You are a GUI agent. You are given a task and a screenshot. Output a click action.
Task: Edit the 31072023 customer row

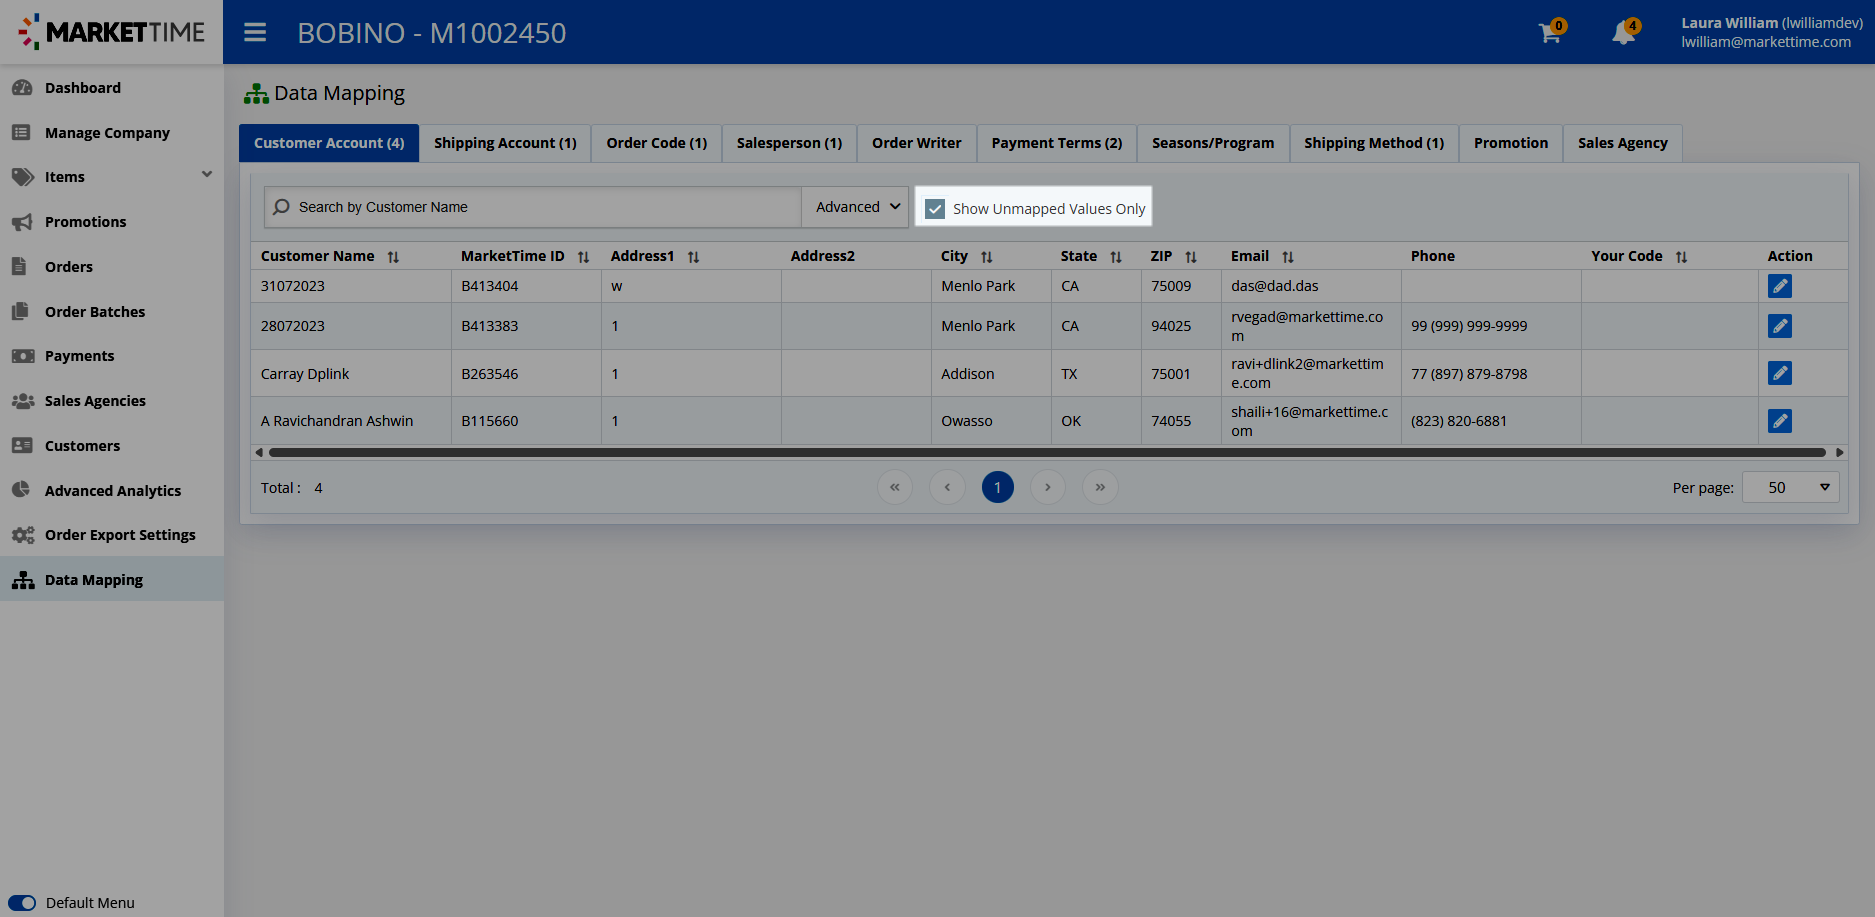(x=1780, y=286)
